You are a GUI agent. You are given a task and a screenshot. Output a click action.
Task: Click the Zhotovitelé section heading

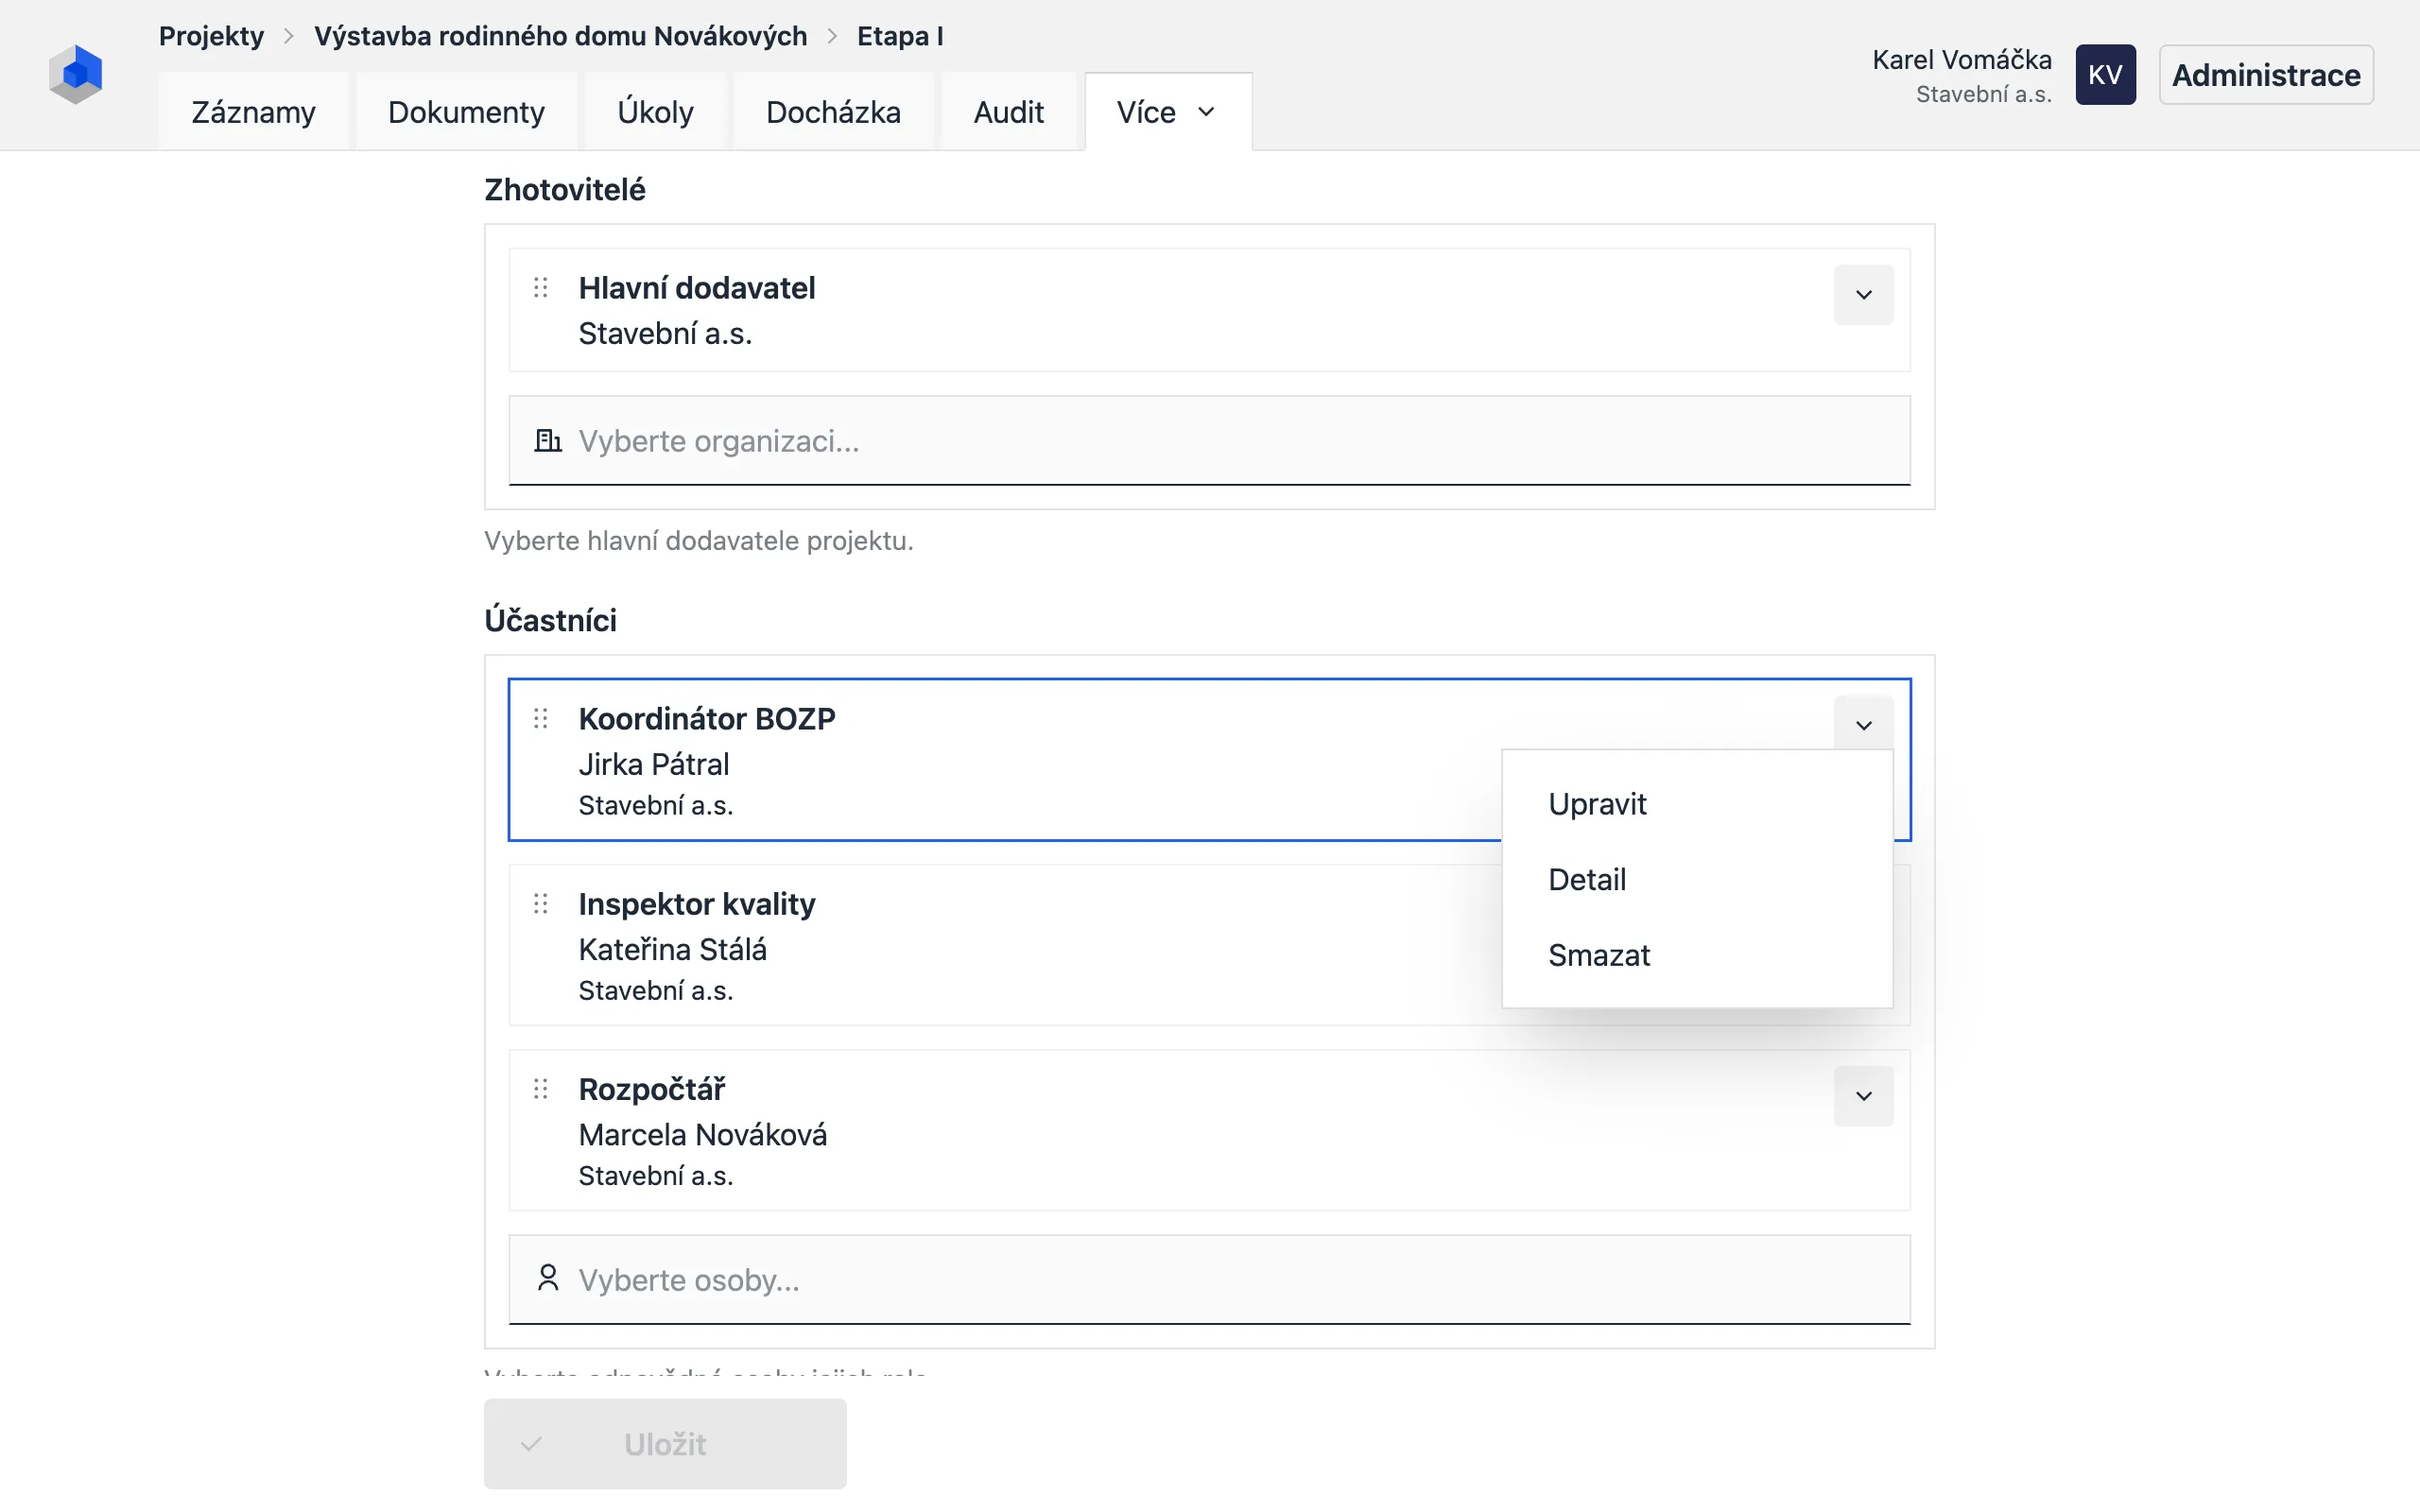tap(565, 190)
